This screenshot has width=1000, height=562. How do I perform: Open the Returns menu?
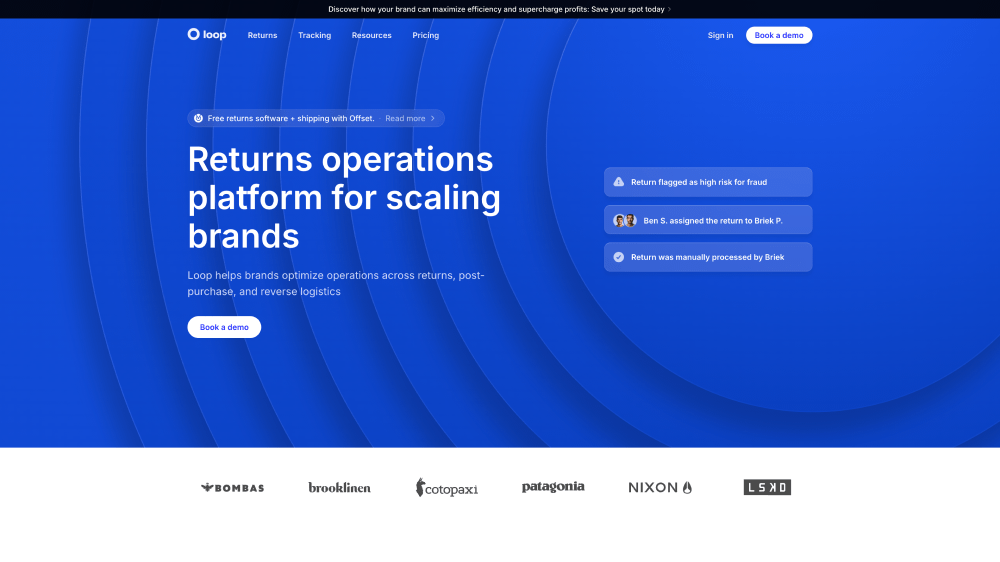[x=262, y=35]
